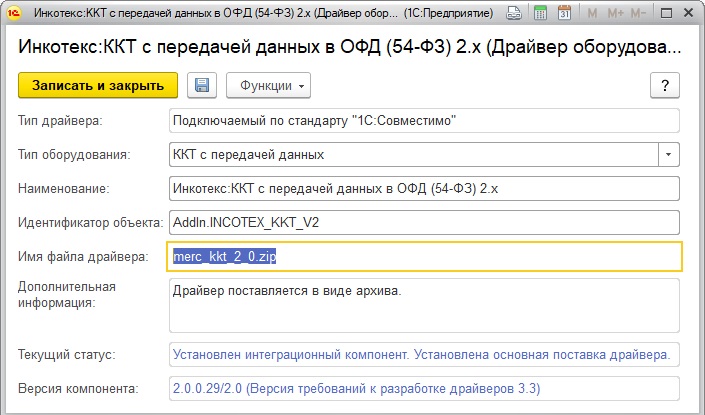Click the Текущий статус status text

coord(421,355)
